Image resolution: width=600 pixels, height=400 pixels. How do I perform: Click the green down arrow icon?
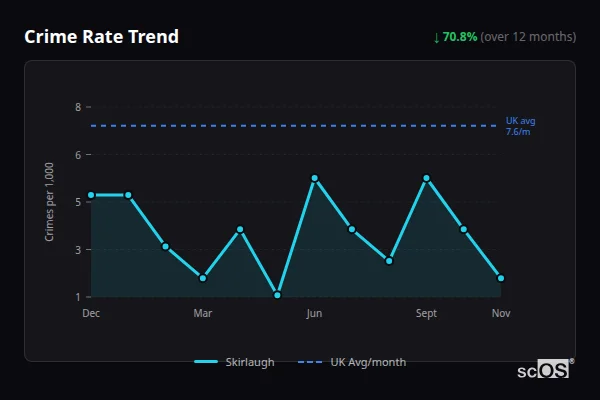[x=437, y=38]
